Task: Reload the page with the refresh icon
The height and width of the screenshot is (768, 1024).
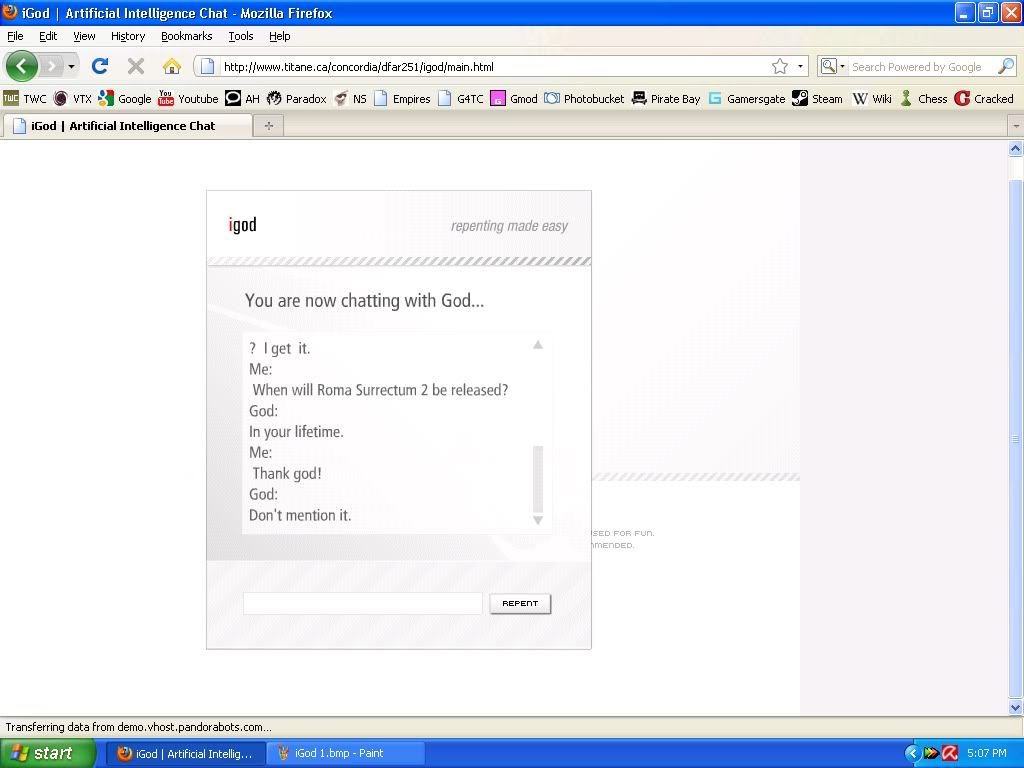Action: click(99, 66)
